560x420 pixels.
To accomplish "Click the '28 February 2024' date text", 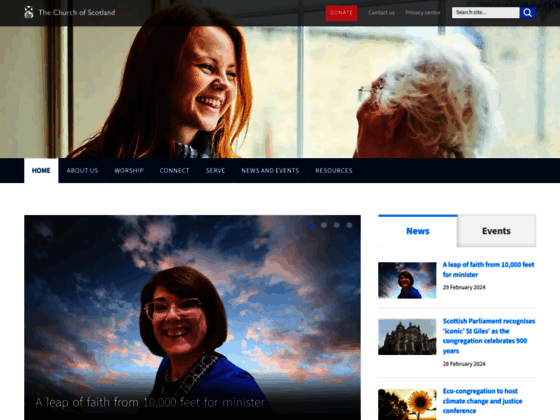I will (x=464, y=364).
